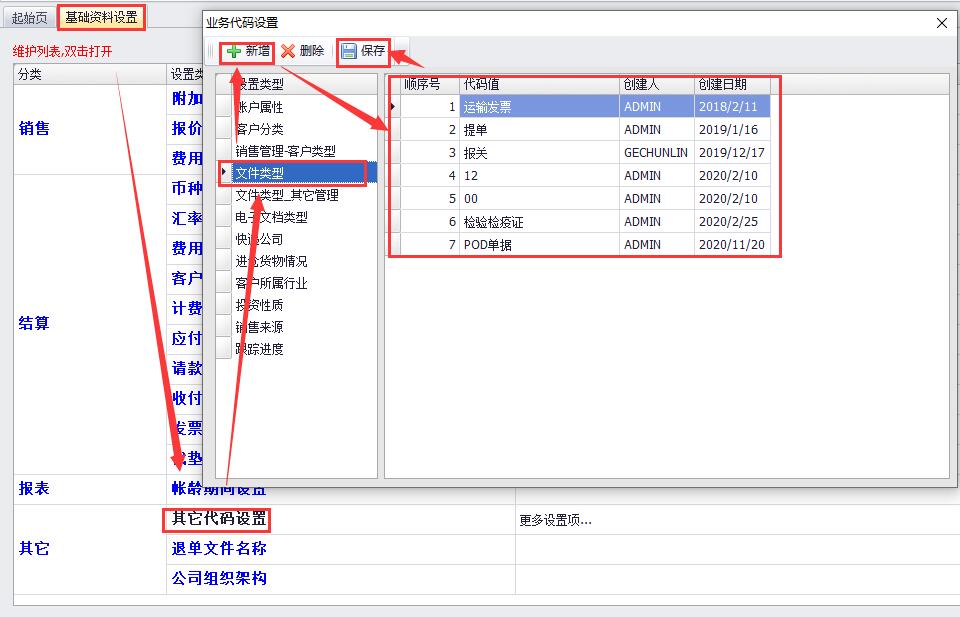The height and width of the screenshot is (617, 960).
Task: Click the green plus 新增 icon
Action: pos(233,51)
